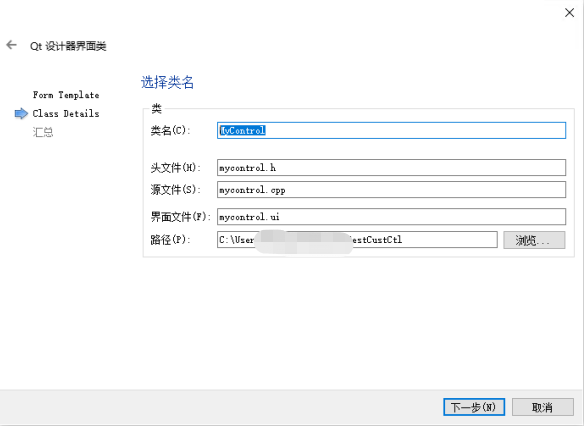Click the 界面文件 mycontrol.ui field
This screenshot has height=427, width=584.
pos(391,216)
